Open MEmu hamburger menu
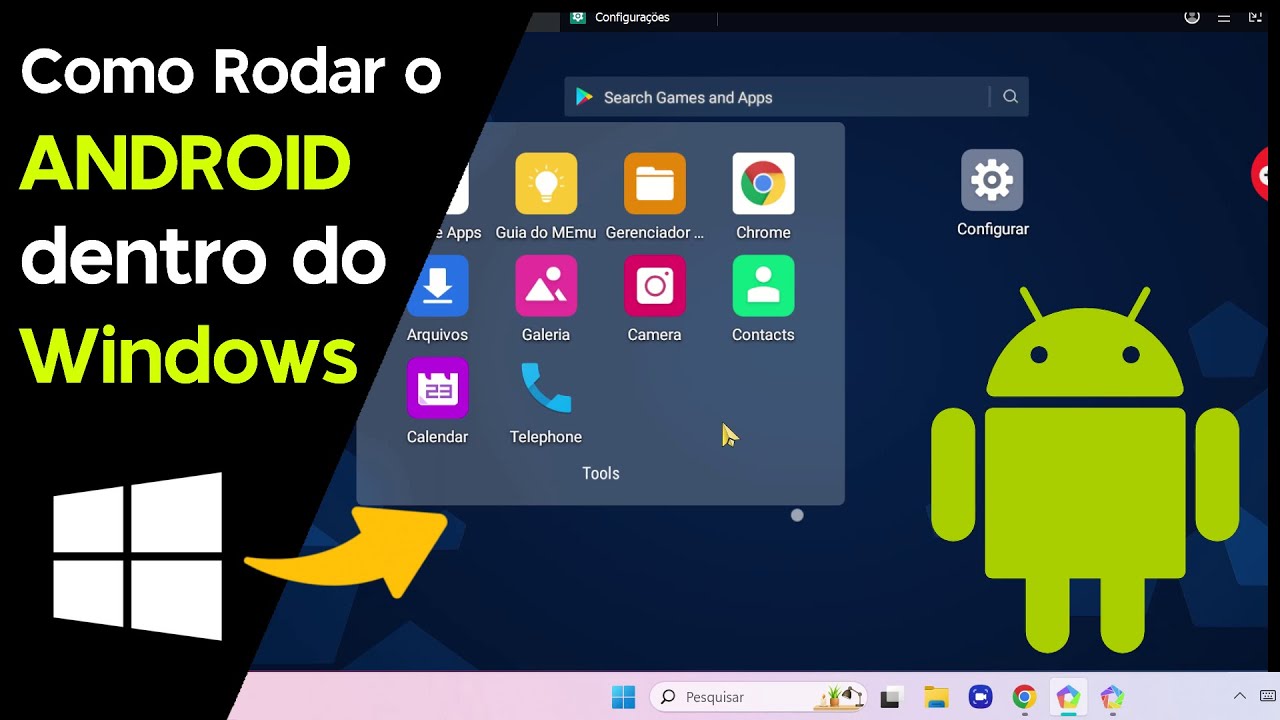Viewport: 1280px width, 720px height. (1225, 17)
